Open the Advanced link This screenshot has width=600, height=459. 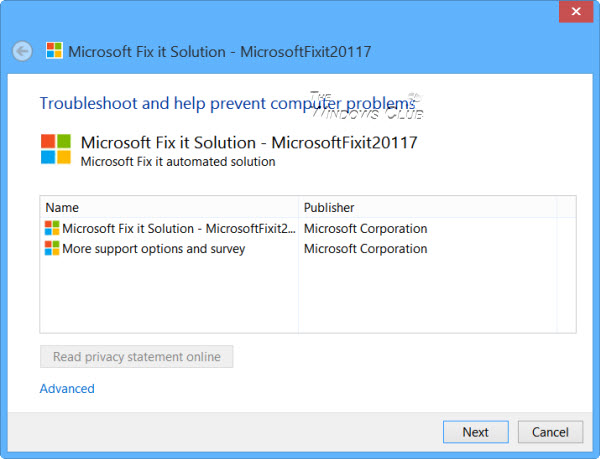[x=67, y=389]
